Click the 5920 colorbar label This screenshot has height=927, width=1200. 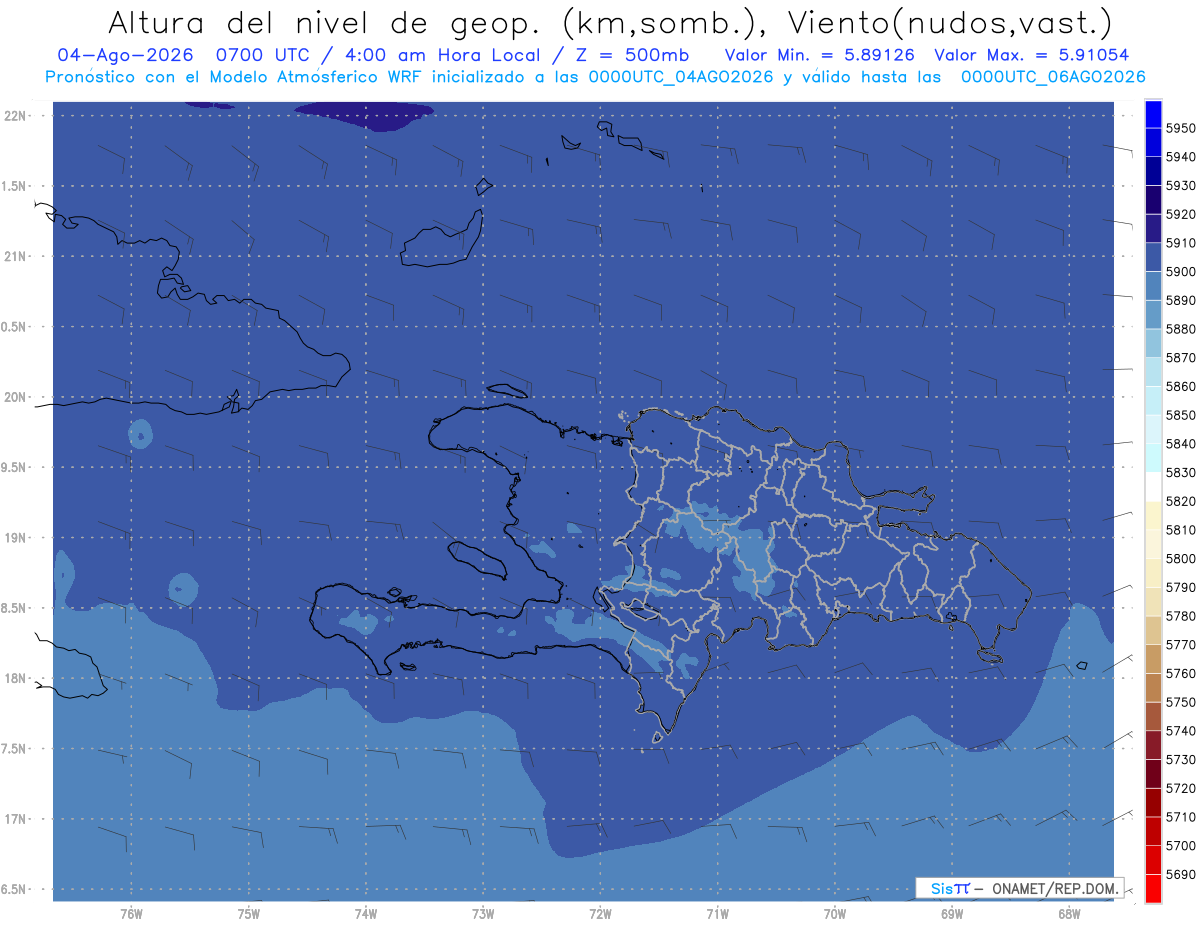1181,214
